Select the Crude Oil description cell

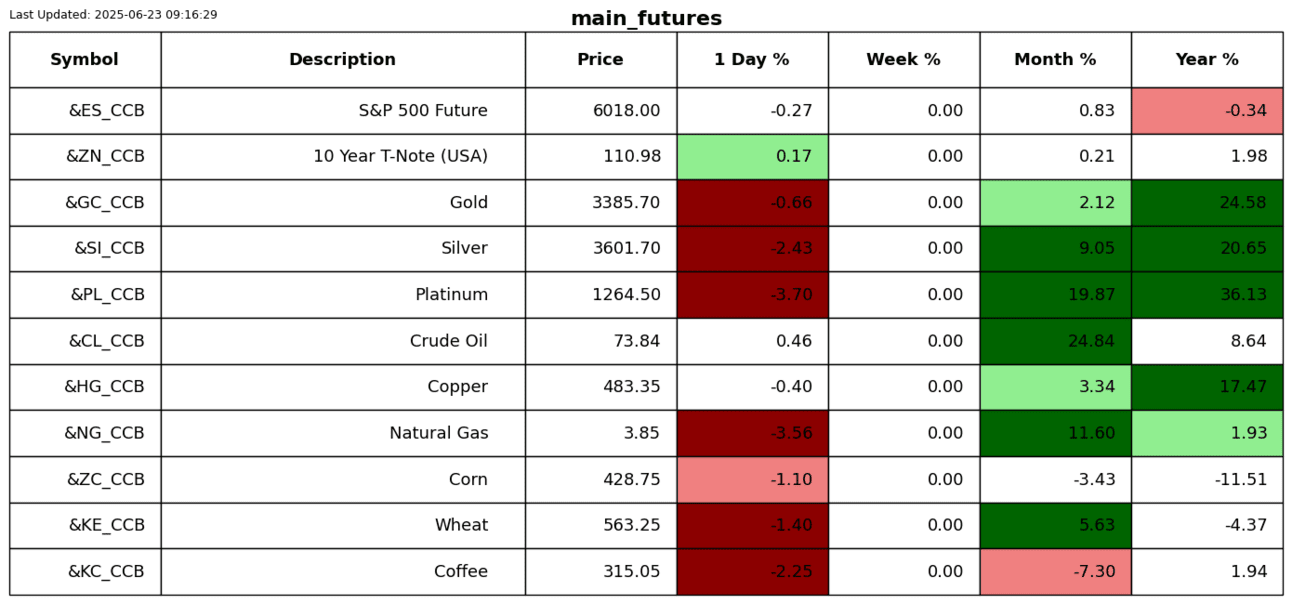tap(448, 341)
